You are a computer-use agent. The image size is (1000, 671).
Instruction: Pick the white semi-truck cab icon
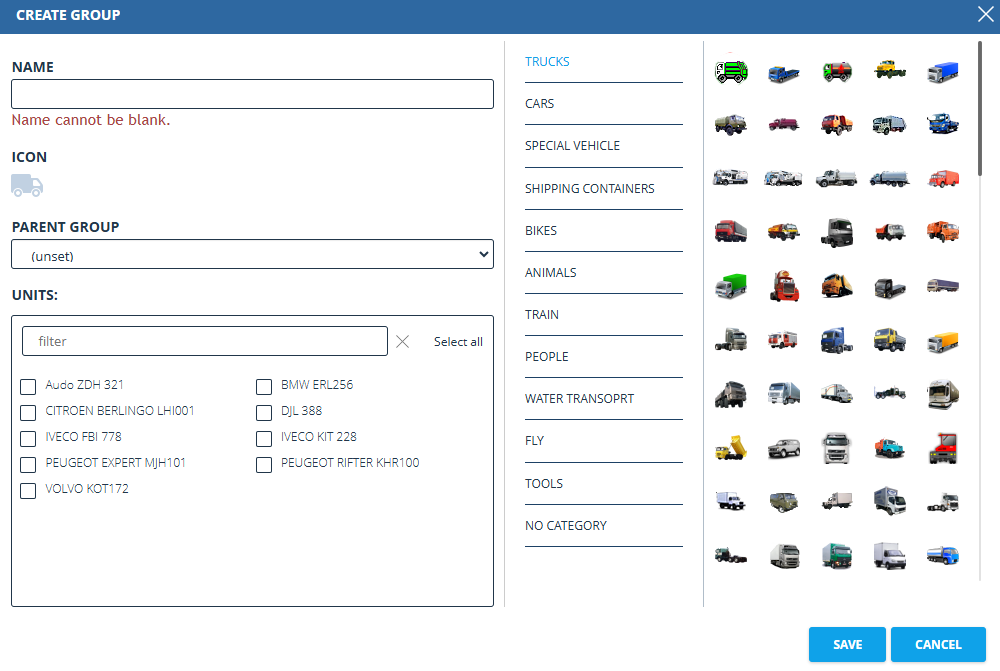[837, 447]
